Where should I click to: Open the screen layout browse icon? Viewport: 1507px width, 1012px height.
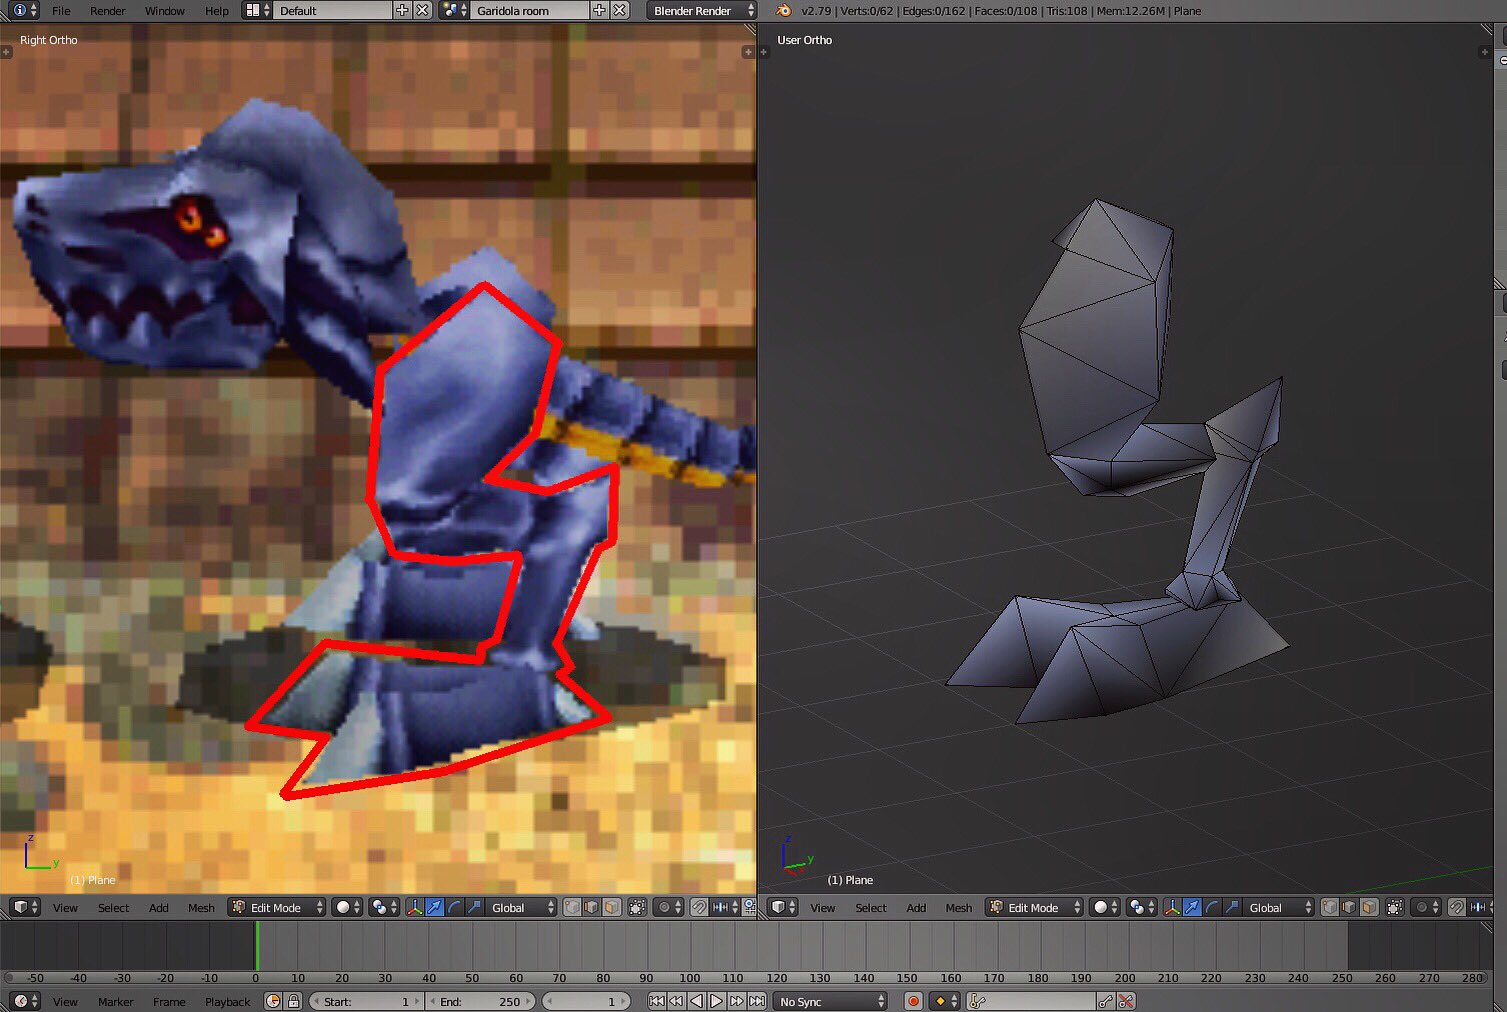click(x=257, y=11)
